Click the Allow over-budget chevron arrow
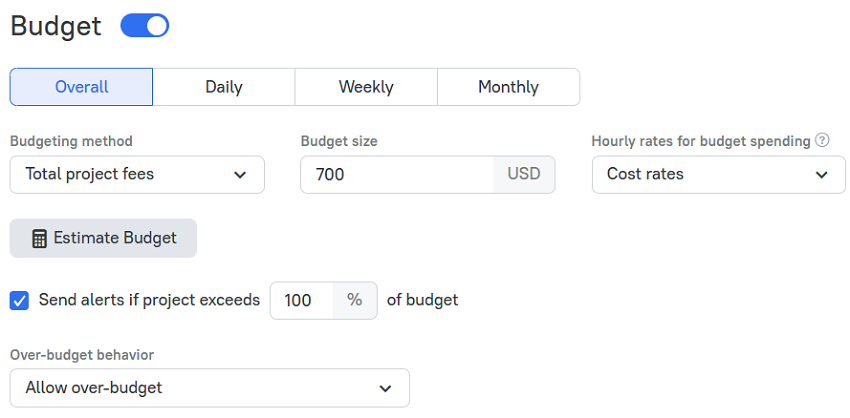850x418 pixels. point(385,388)
